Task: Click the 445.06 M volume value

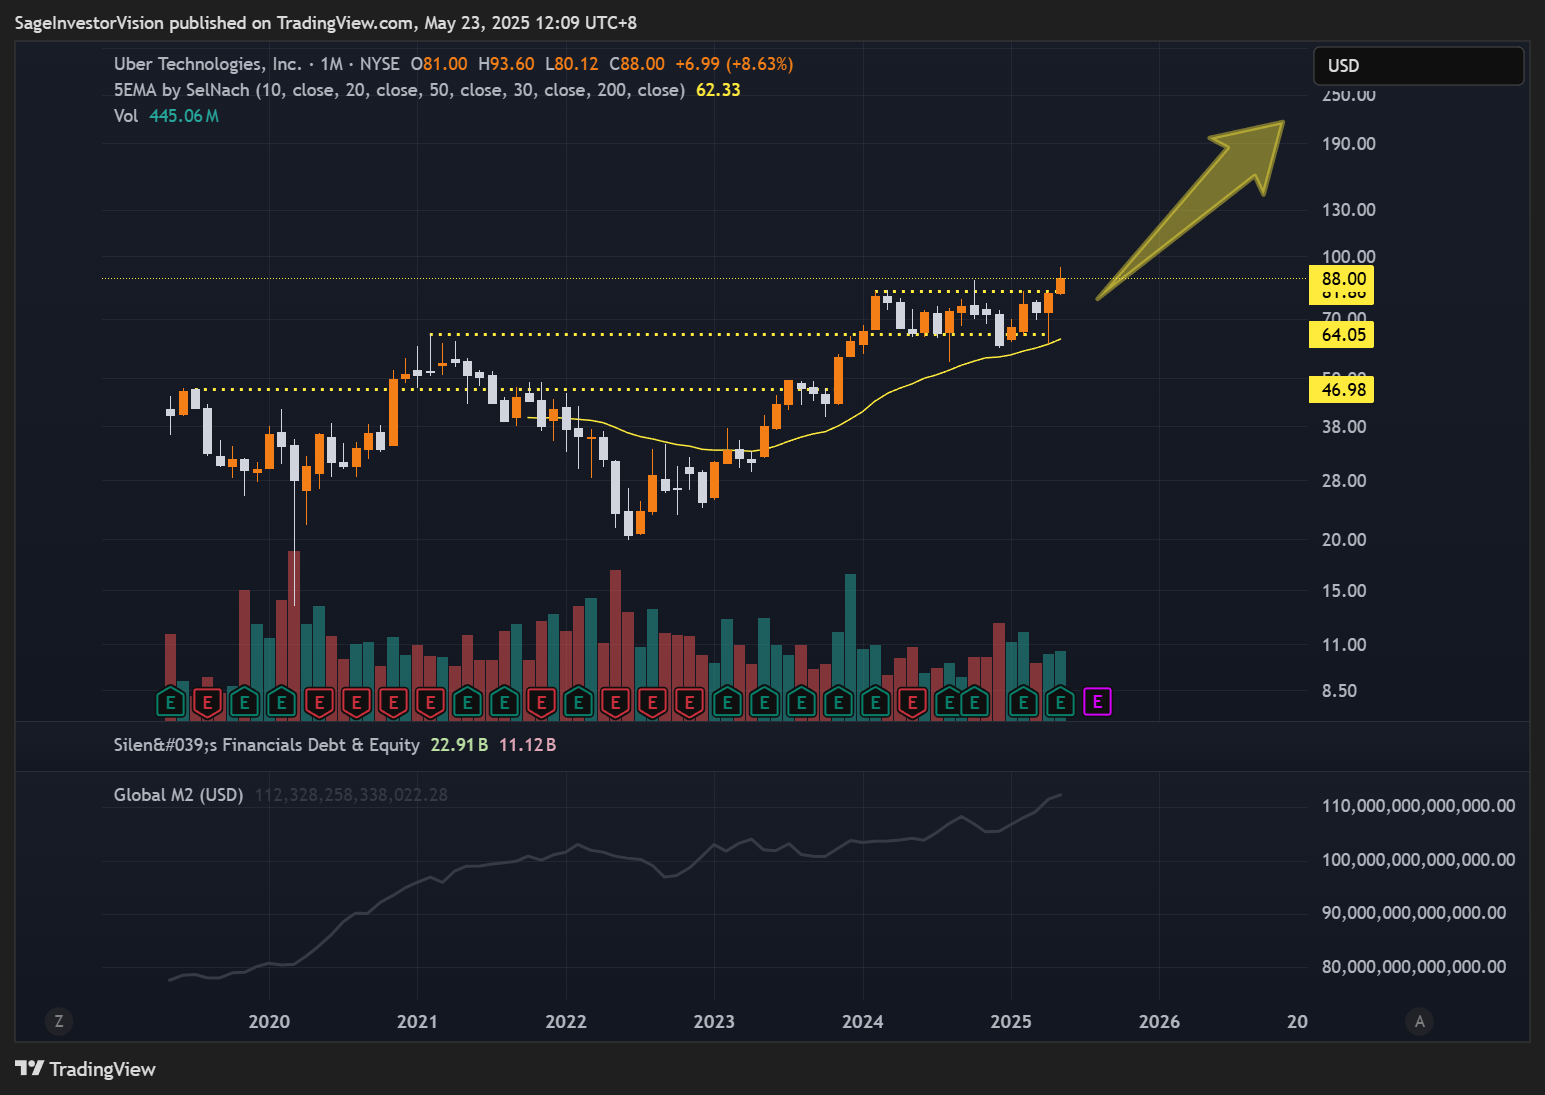Action: (x=184, y=116)
